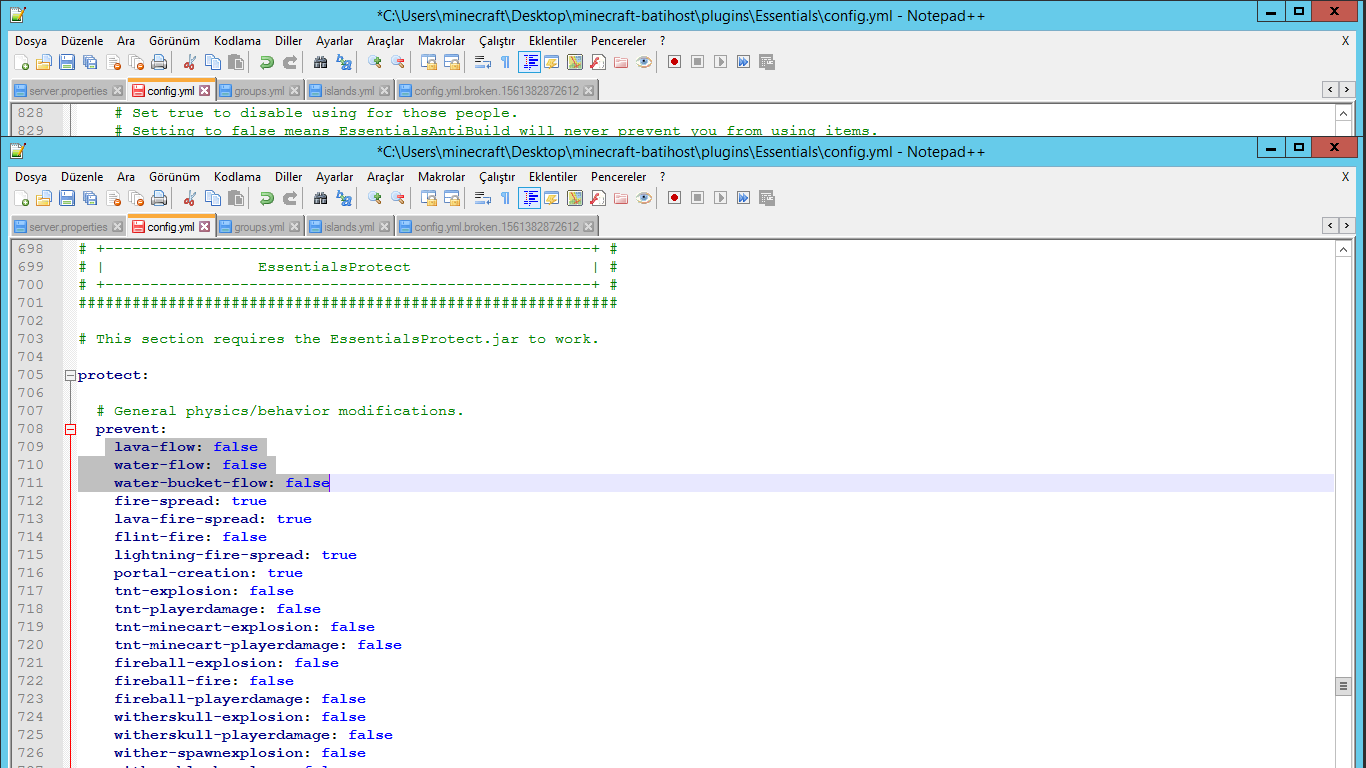This screenshot has width=1366, height=768.
Task: Print document using front window toolbar icon
Action: click(x=159, y=198)
